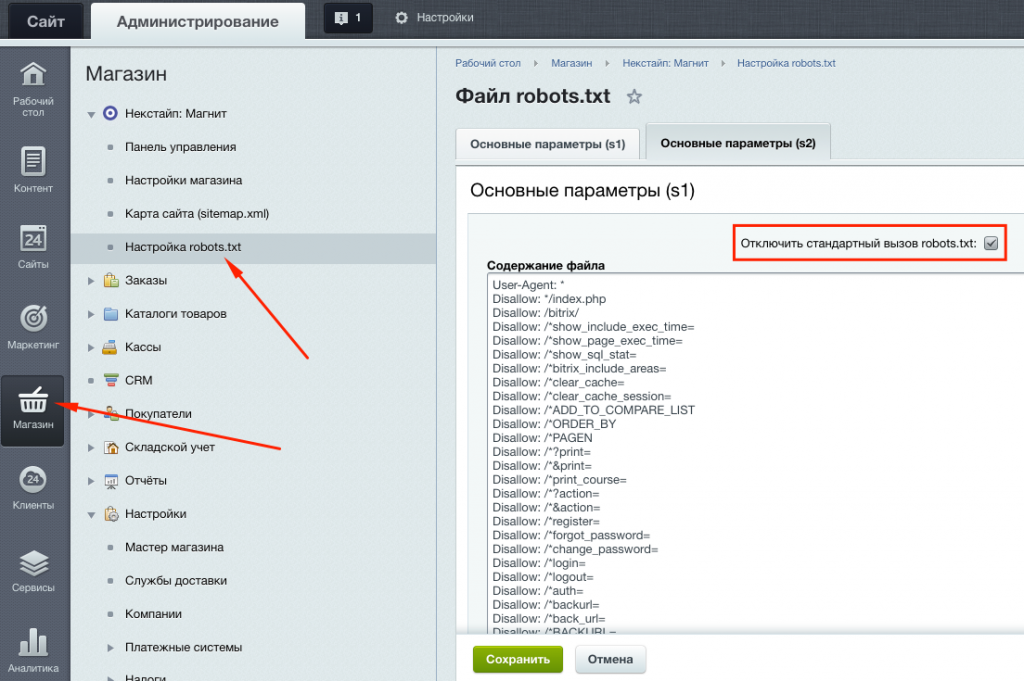The height and width of the screenshot is (681, 1024).
Task: Open the Клиенты sidebar section
Action: click(x=33, y=488)
